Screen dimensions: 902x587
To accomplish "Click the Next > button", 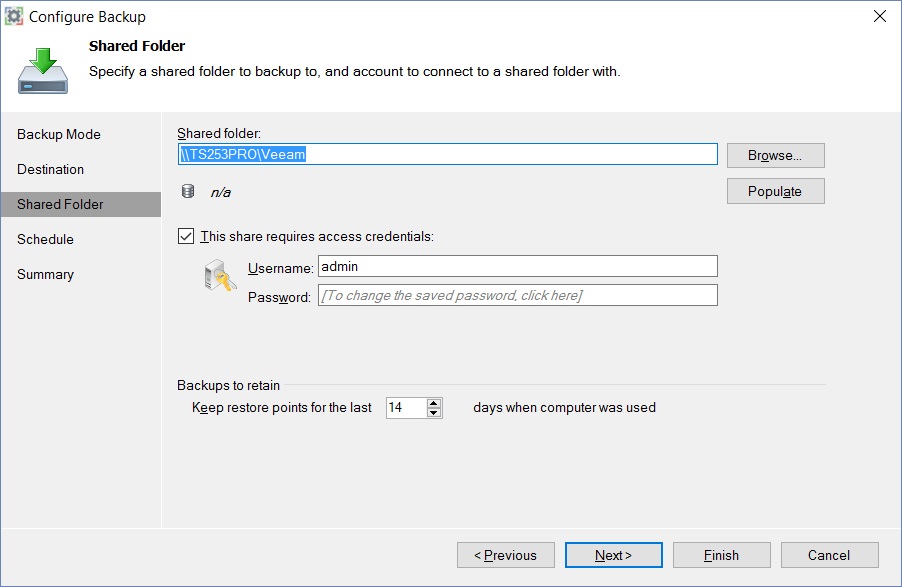I will click(x=613, y=555).
